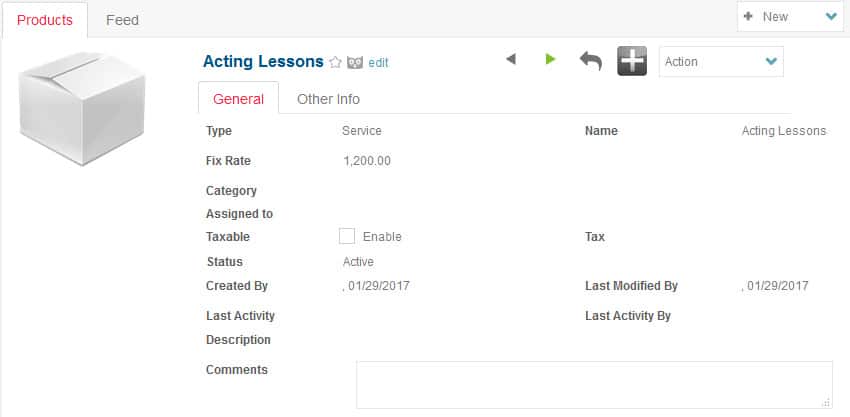Select the General tab
Screen dimensions: 850x417
(239, 99)
